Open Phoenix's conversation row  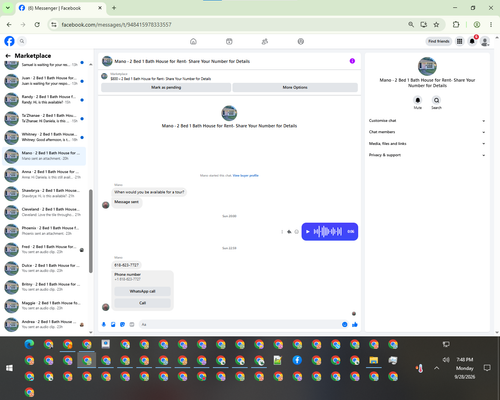(x=44, y=231)
